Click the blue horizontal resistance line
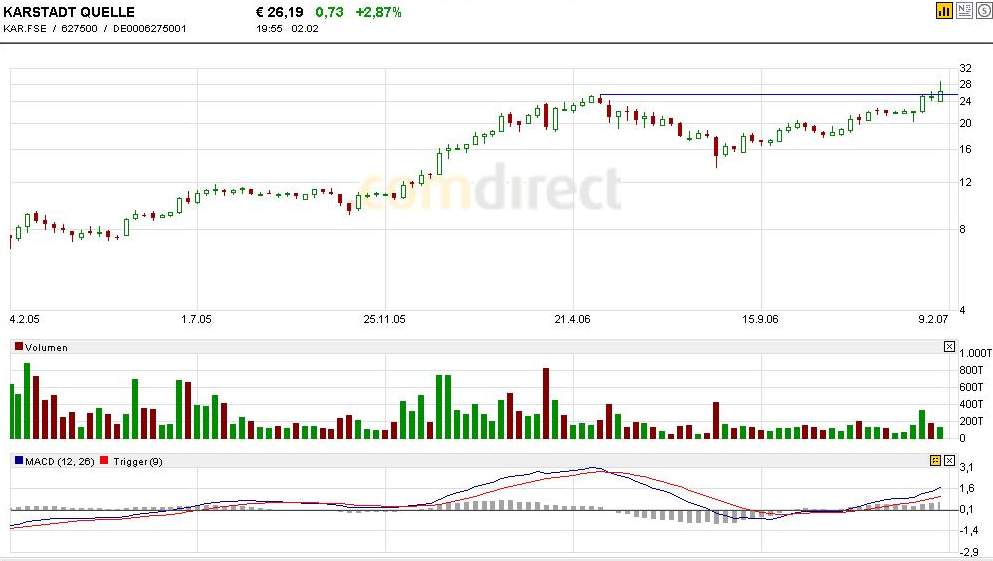Viewport: 993px width, 561px height. tap(778, 94)
